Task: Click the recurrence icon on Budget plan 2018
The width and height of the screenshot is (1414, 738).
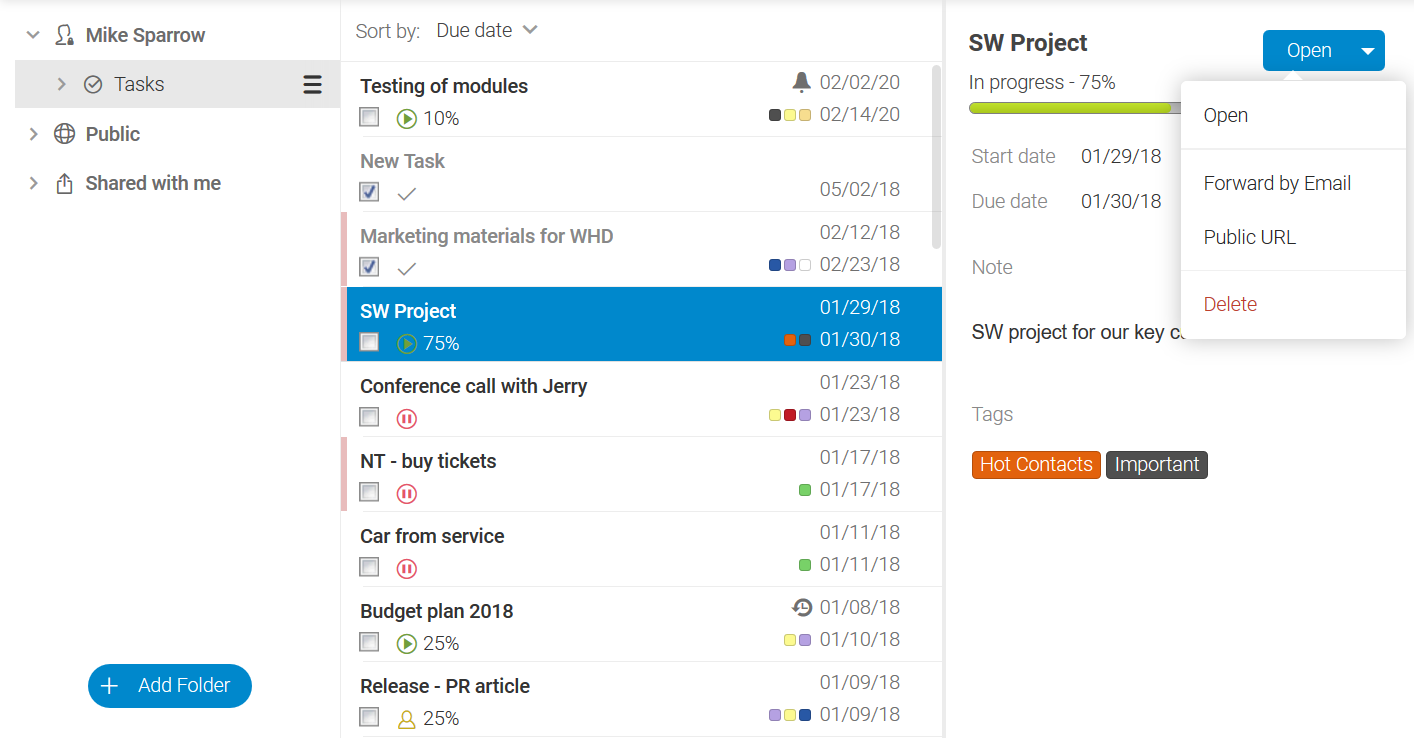Action: click(803, 608)
